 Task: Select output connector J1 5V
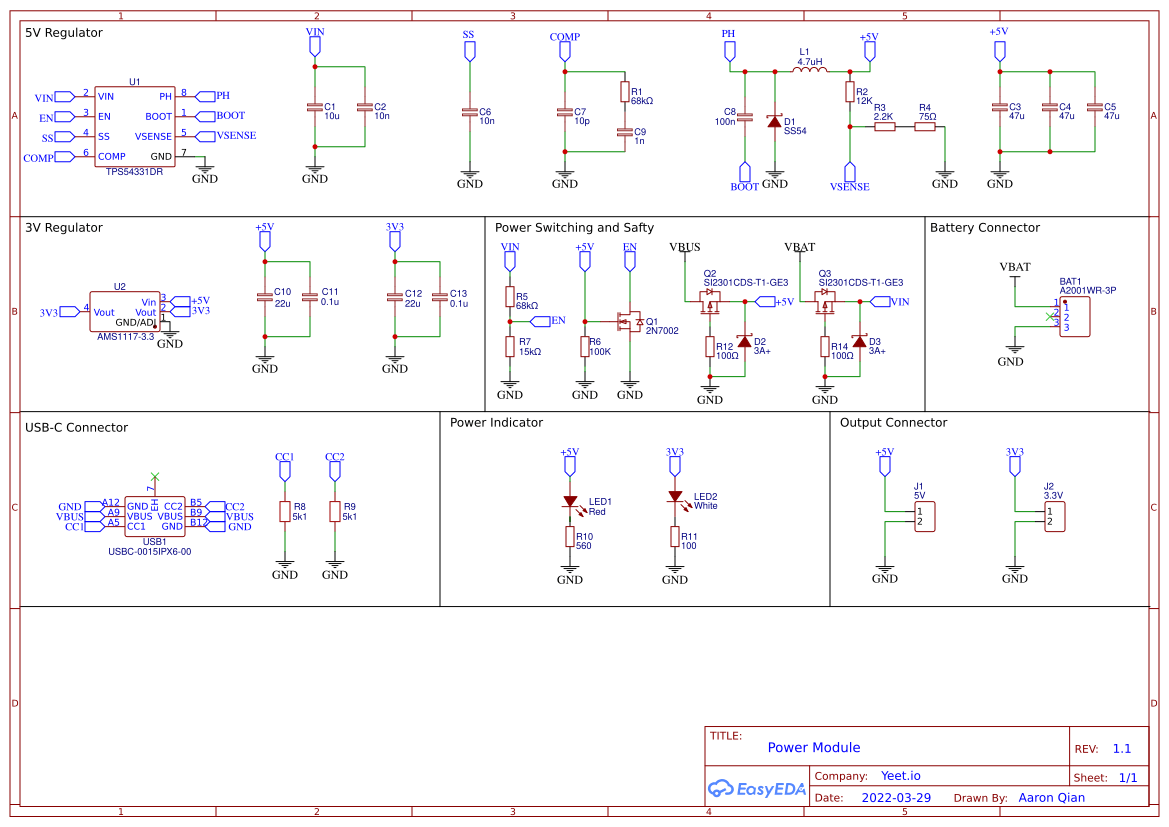(924, 517)
